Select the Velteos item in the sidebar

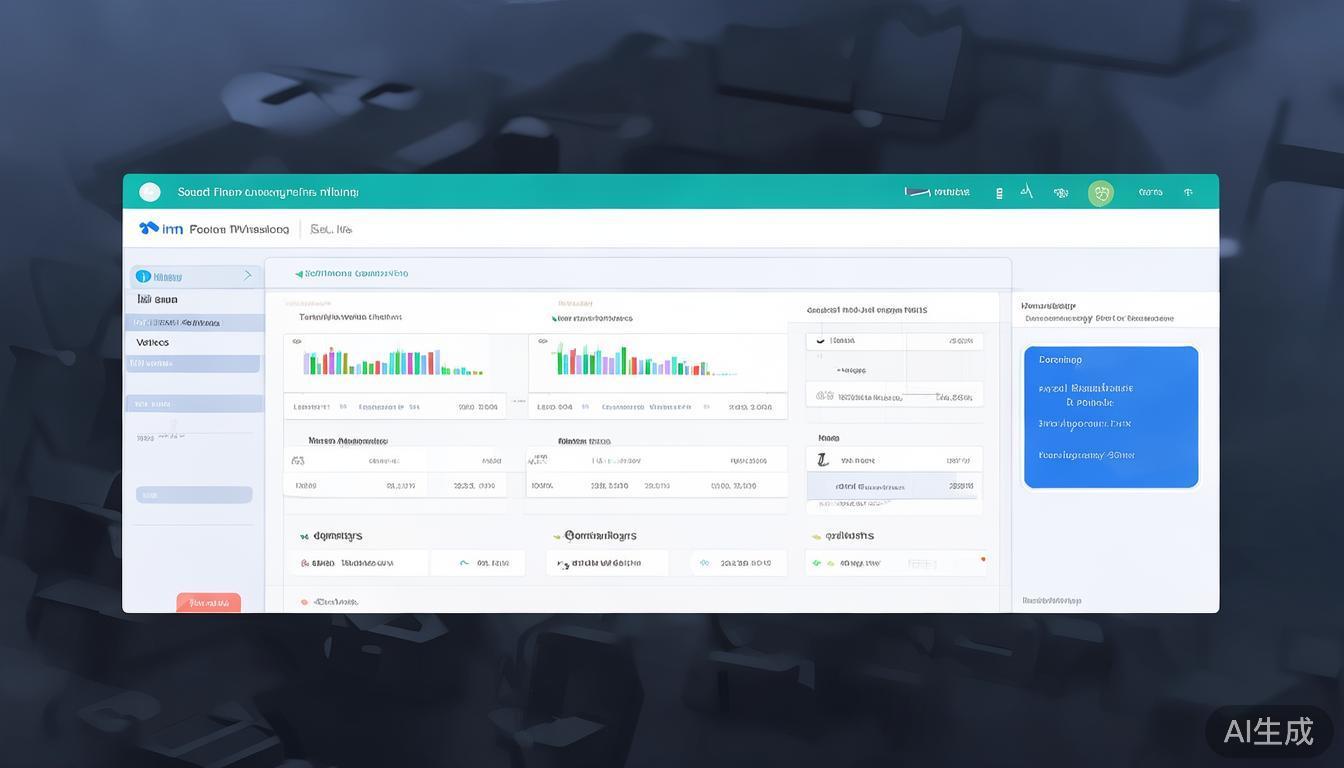pyautogui.click(x=153, y=342)
